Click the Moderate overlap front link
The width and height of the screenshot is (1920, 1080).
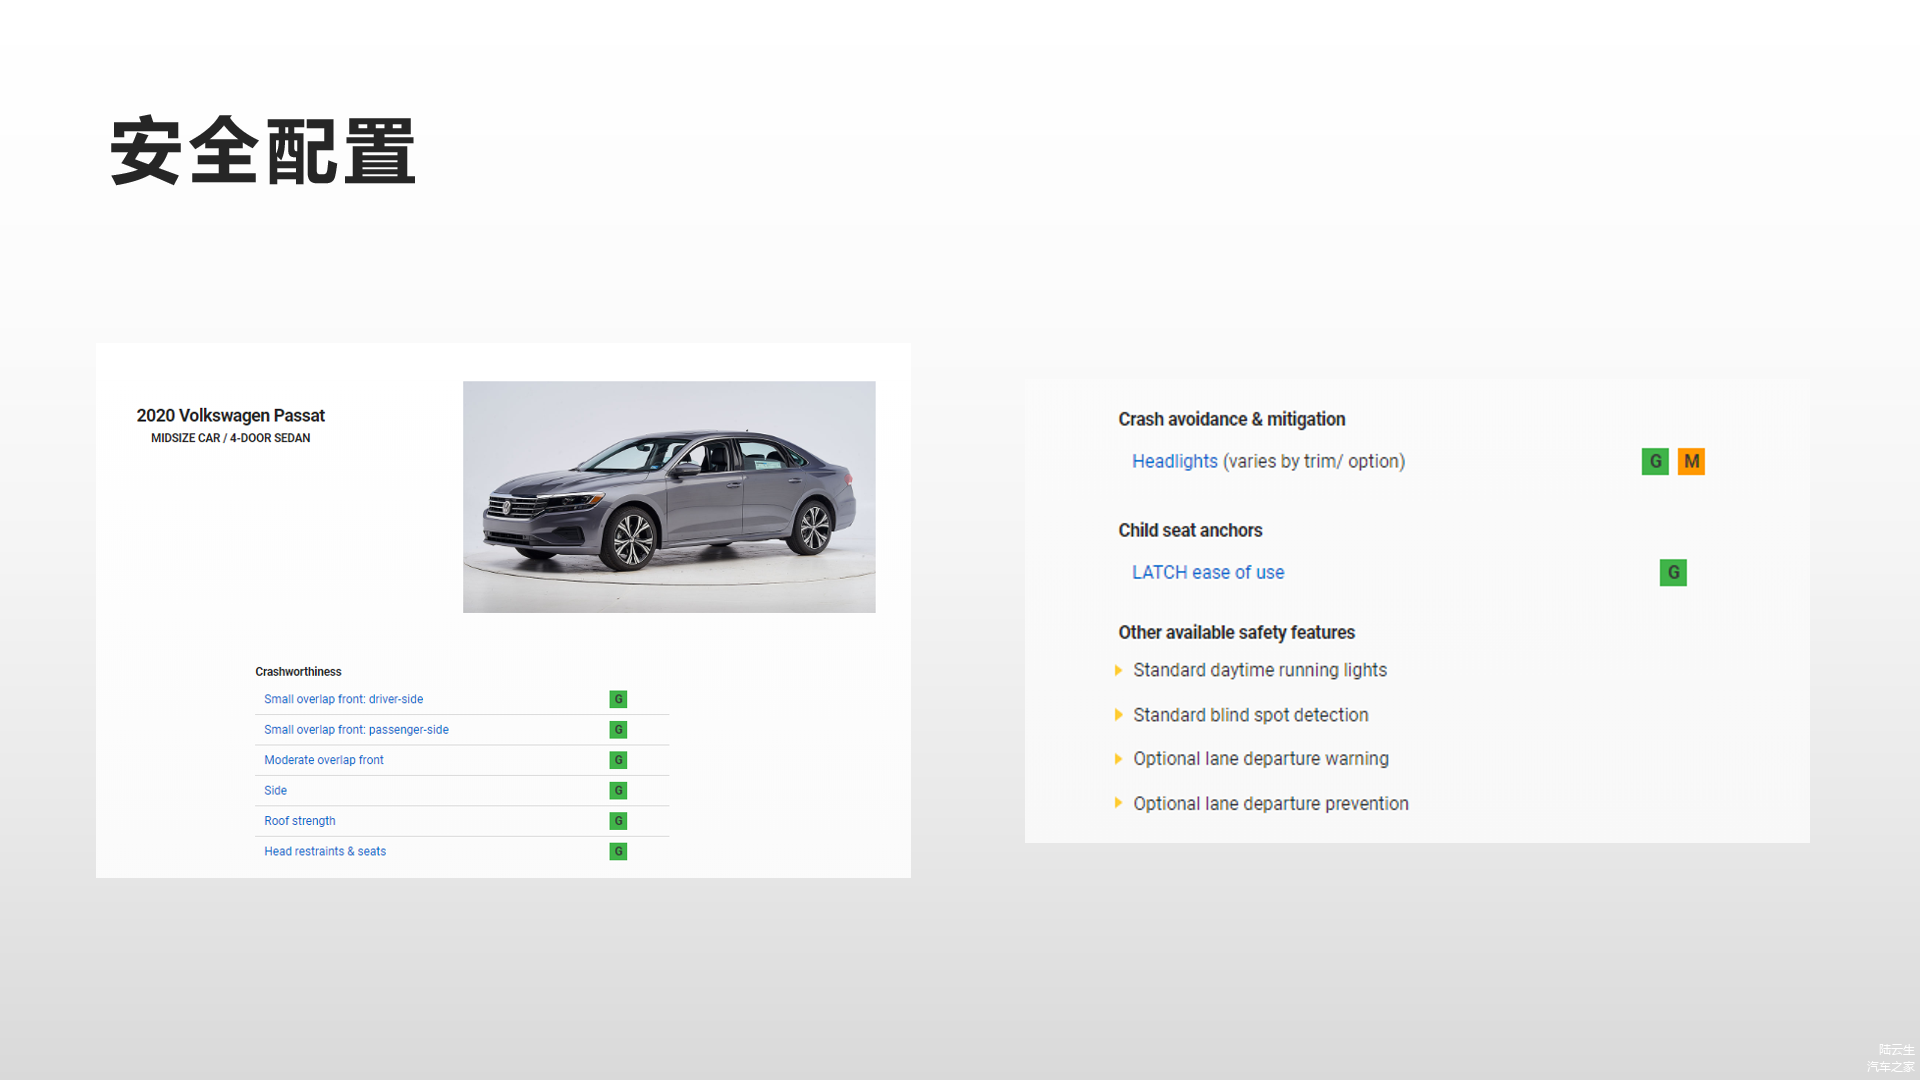pyautogui.click(x=323, y=760)
